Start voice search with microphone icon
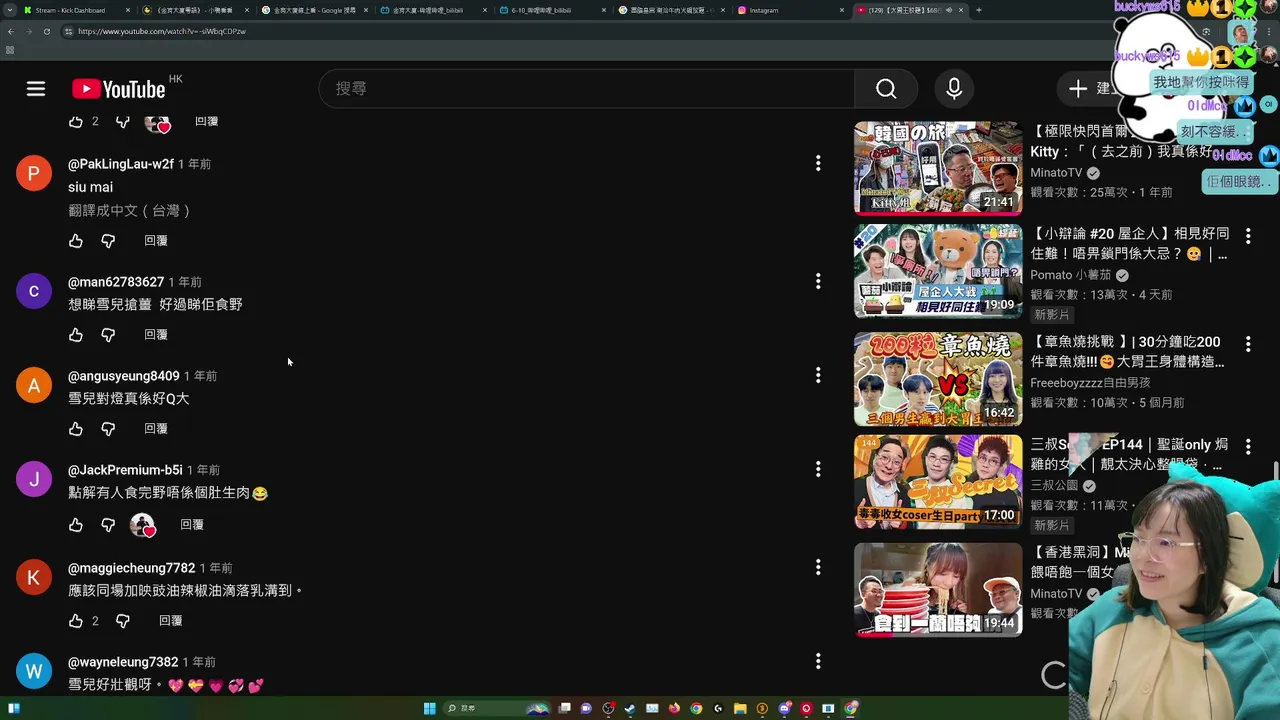 tap(954, 89)
